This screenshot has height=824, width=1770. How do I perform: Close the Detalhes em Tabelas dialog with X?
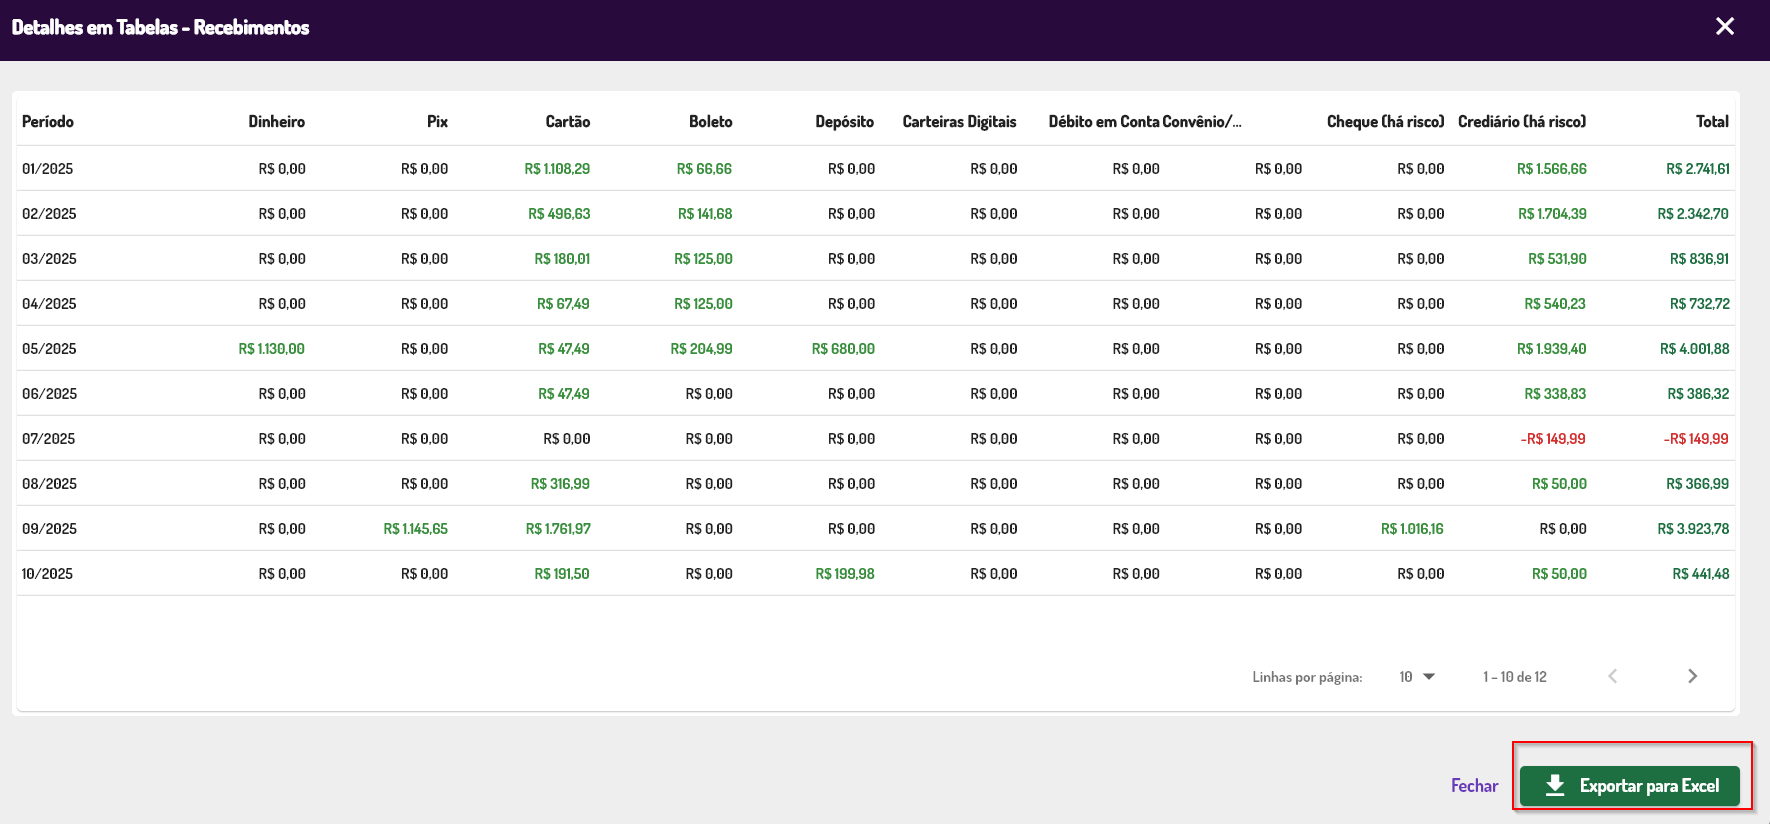[1725, 27]
